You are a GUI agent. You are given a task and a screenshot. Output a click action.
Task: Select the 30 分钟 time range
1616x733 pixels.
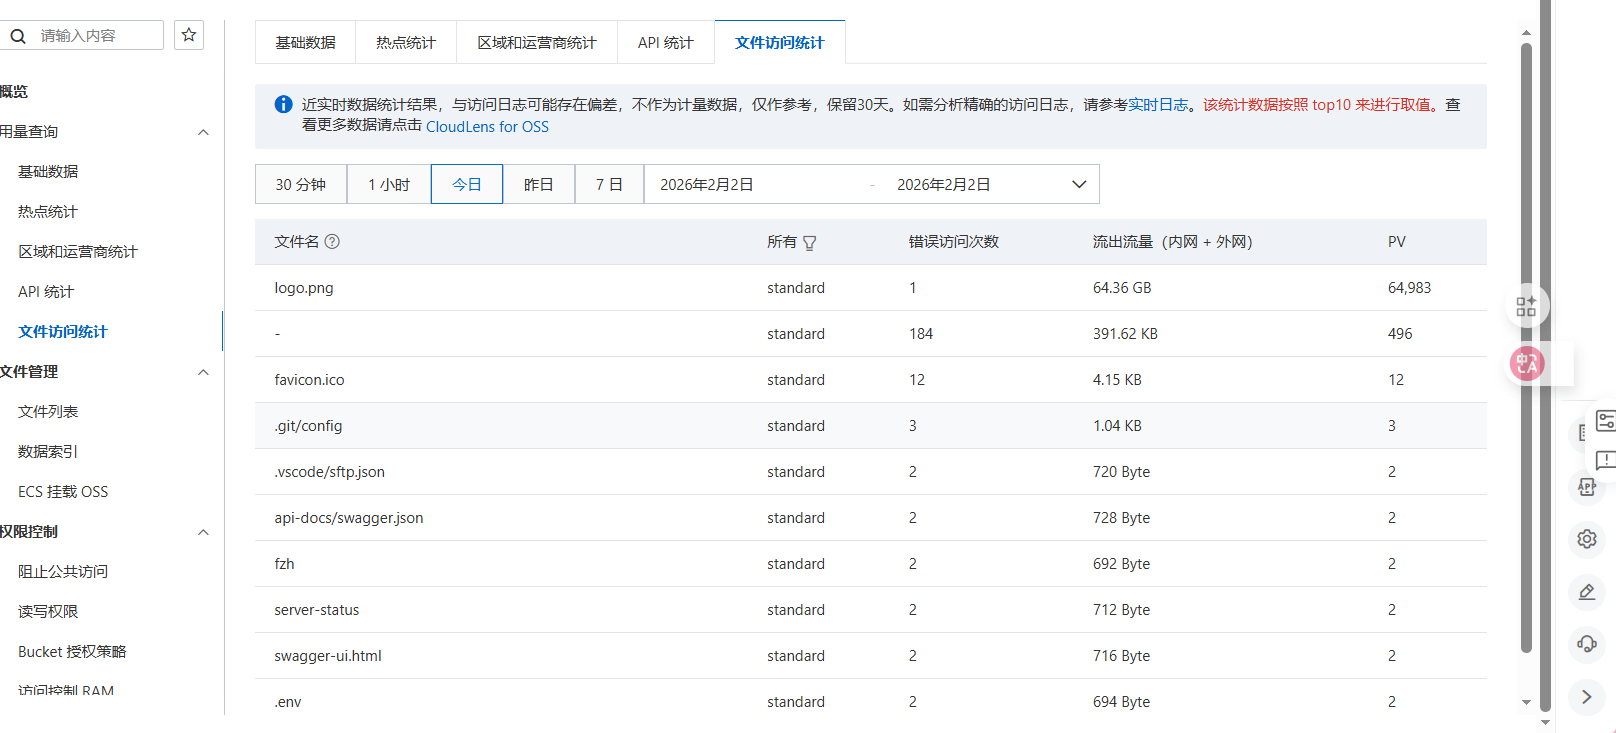[x=301, y=185]
